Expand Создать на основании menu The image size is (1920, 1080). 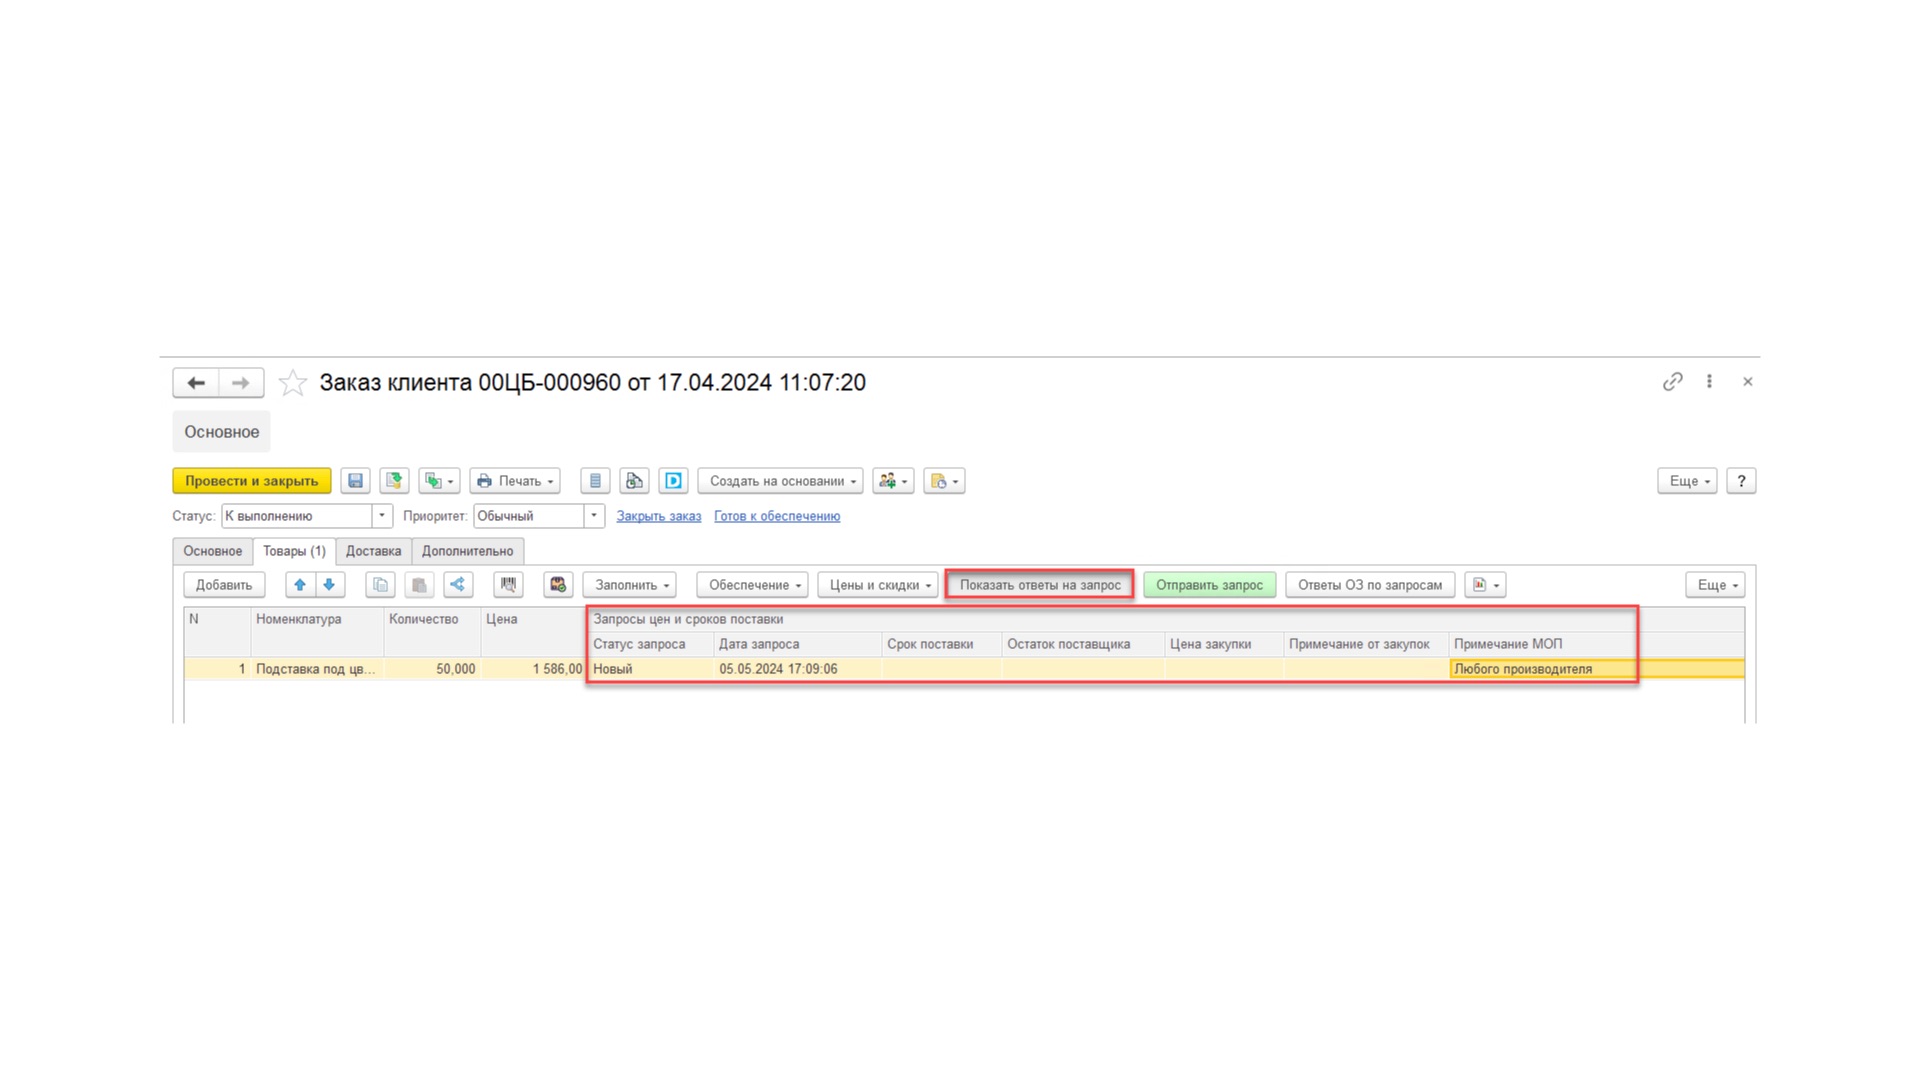[780, 481]
